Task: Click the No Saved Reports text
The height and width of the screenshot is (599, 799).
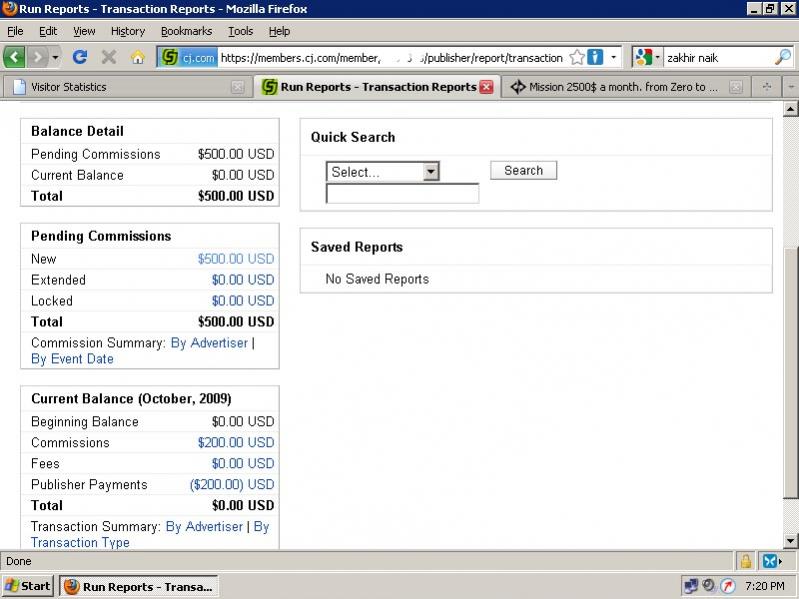Action: pos(377,279)
